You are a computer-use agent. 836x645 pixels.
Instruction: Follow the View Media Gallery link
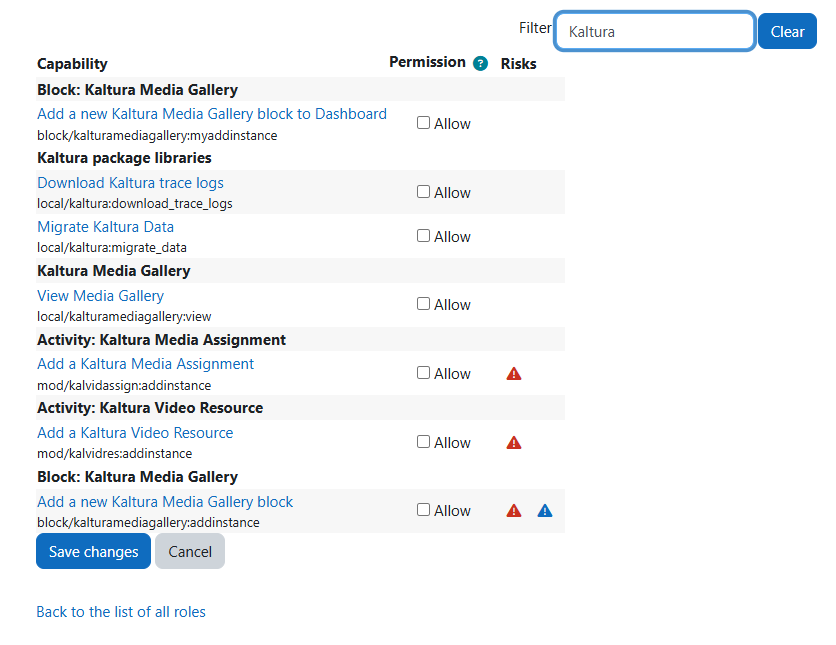(100, 296)
